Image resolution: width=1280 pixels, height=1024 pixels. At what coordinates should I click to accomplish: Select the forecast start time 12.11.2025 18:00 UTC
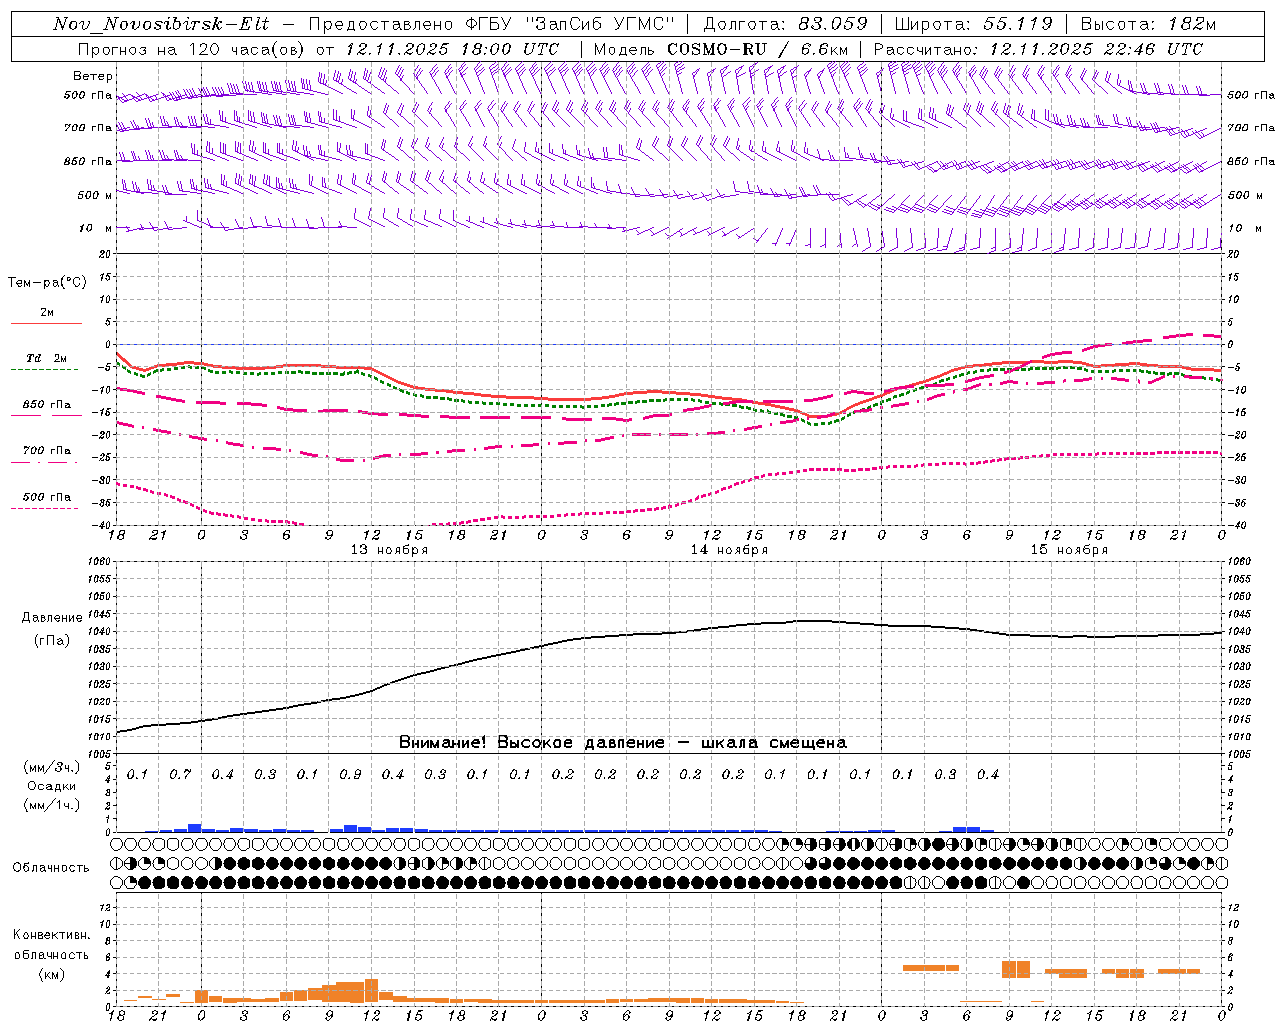pyautogui.click(x=452, y=49)
